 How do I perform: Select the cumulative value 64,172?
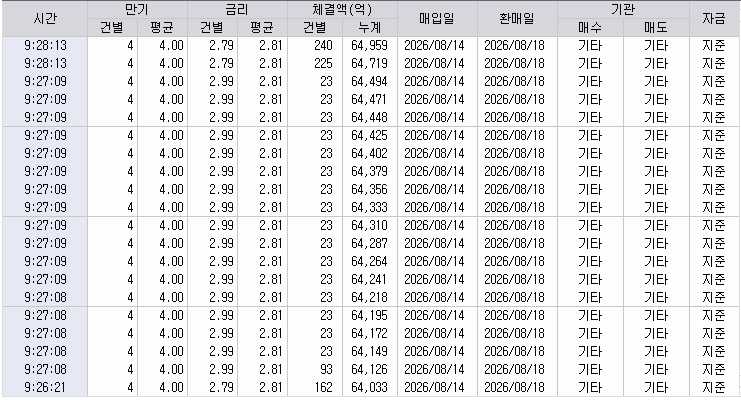pos(369,333)
